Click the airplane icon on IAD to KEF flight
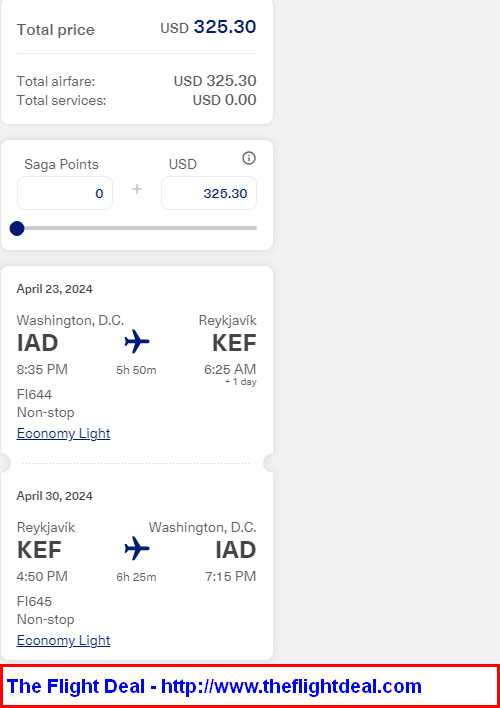500x708 pixels. [x=137, y=341]
